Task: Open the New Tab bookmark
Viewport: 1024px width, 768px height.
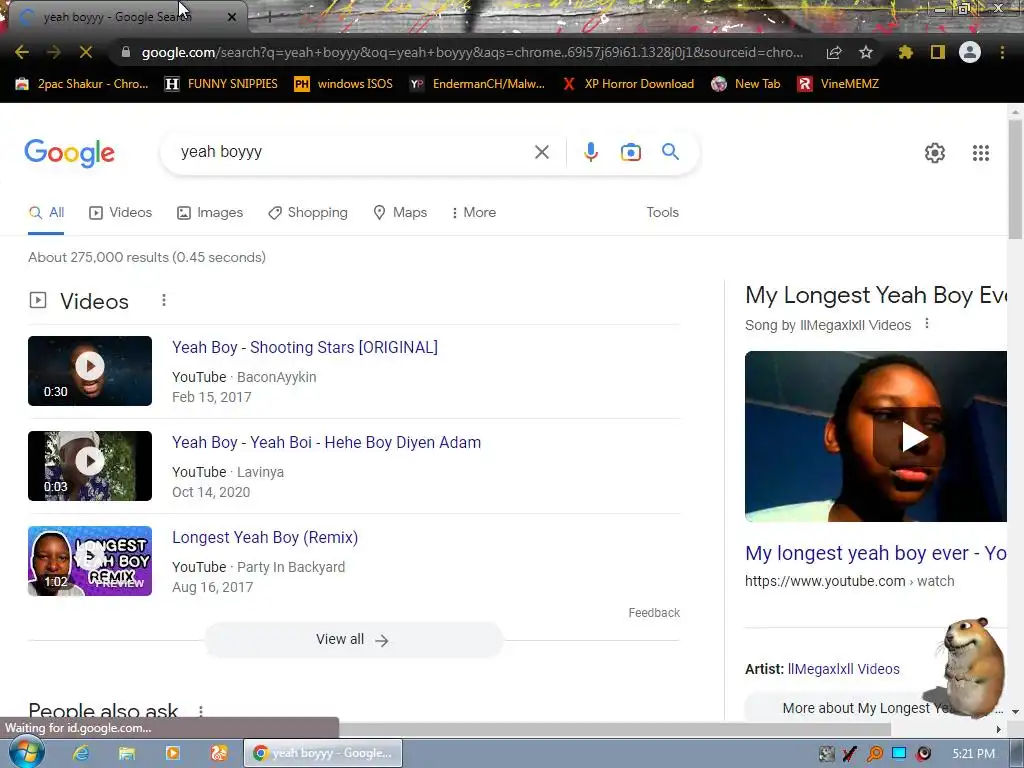Action: (746, 84)
